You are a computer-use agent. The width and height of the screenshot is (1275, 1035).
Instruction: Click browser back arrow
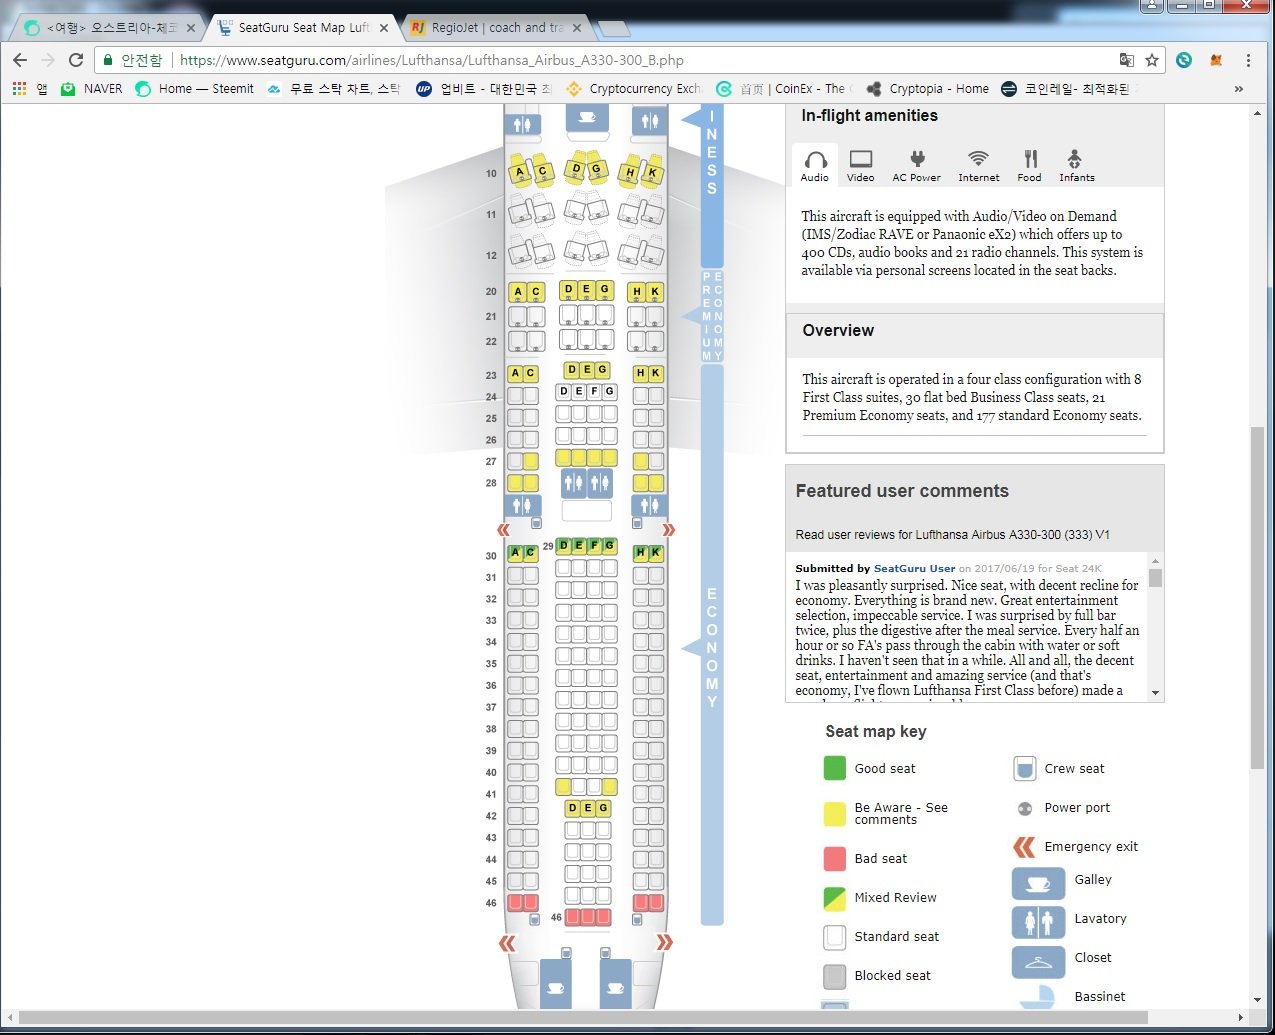click(x=20, y=60)
